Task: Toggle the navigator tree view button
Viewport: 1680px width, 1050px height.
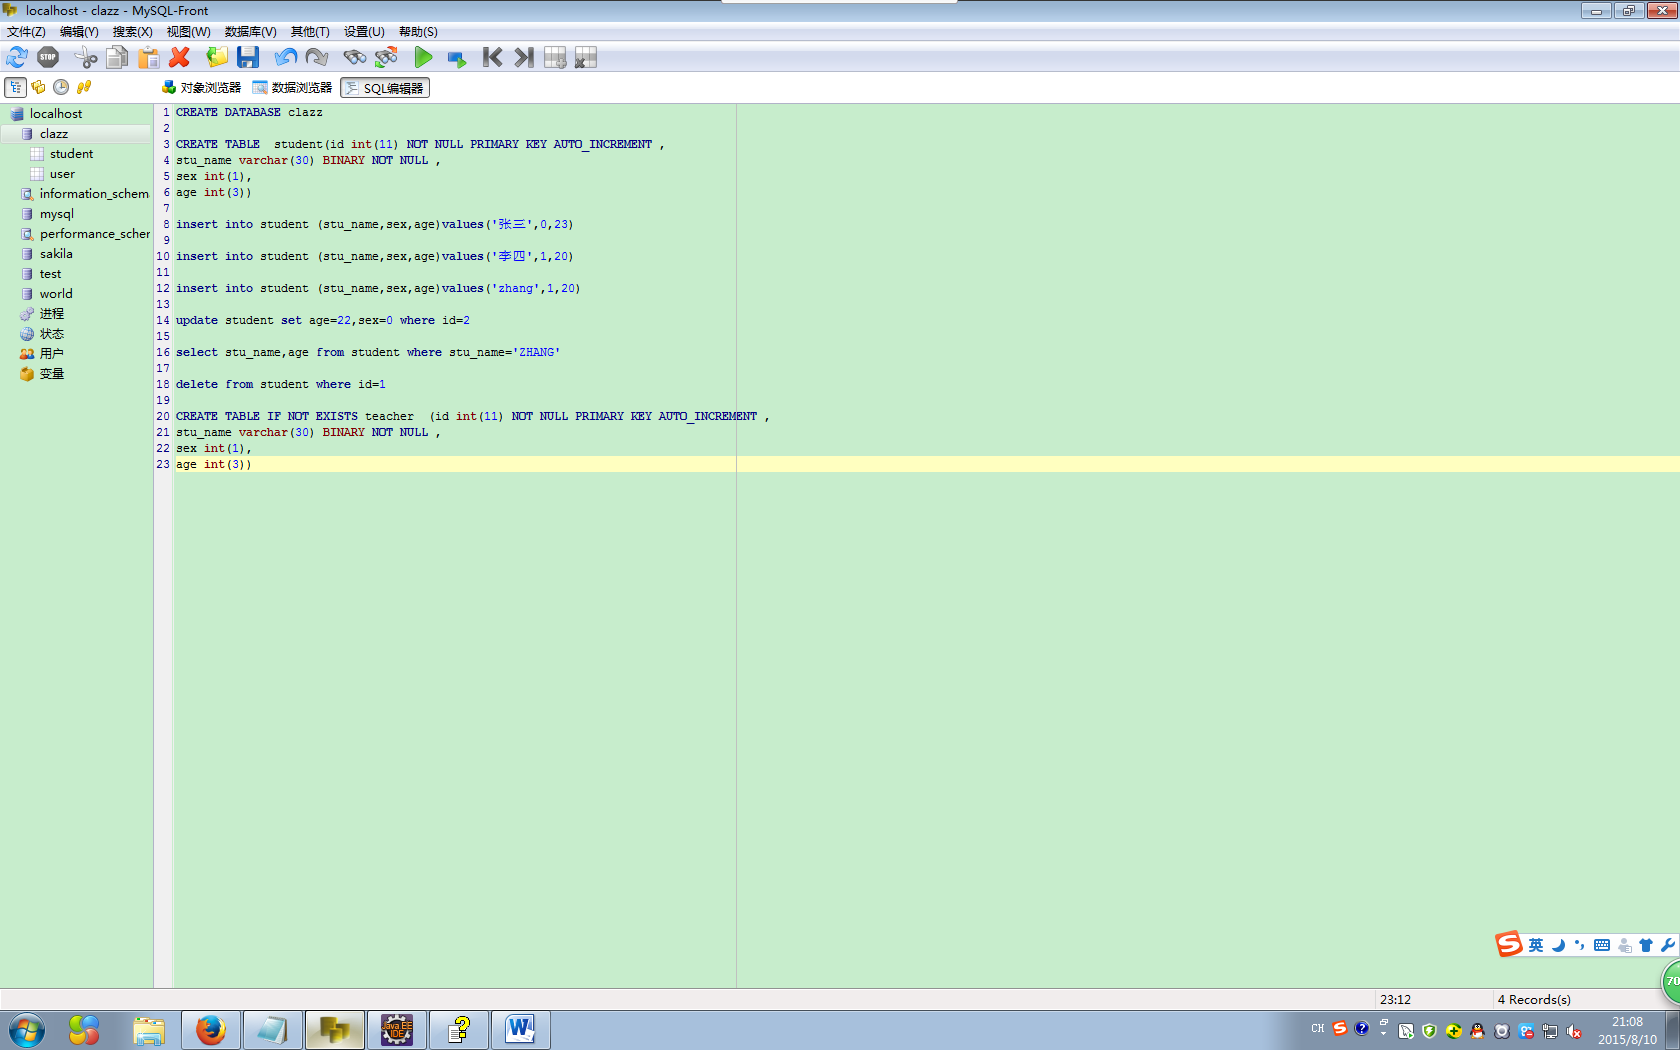Action: point(16,88)
